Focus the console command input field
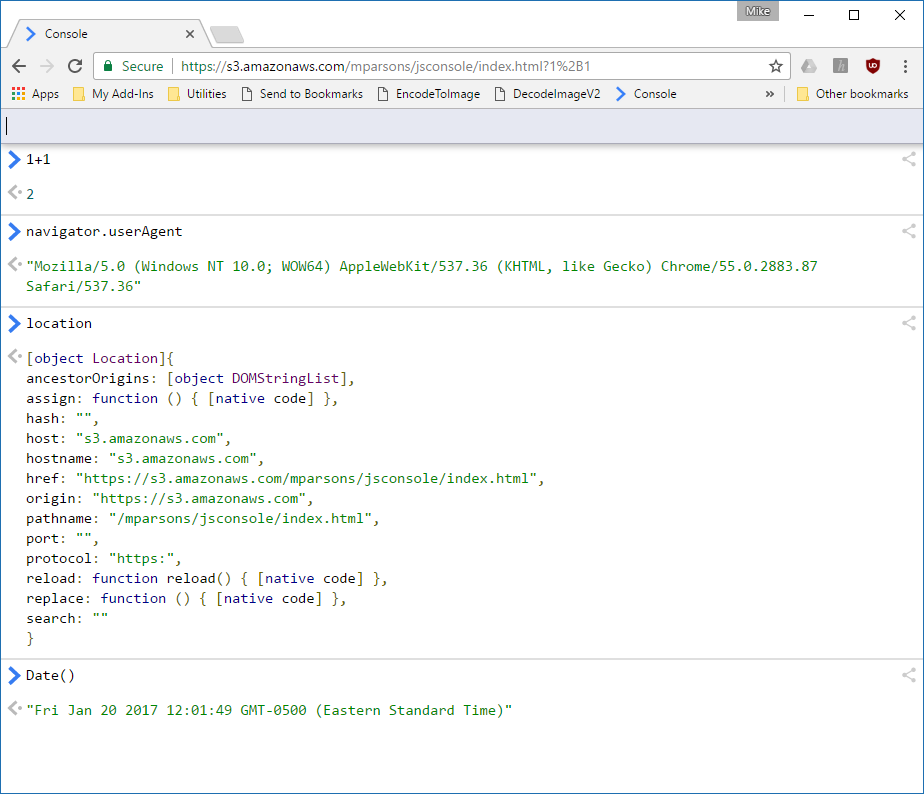 462,126
